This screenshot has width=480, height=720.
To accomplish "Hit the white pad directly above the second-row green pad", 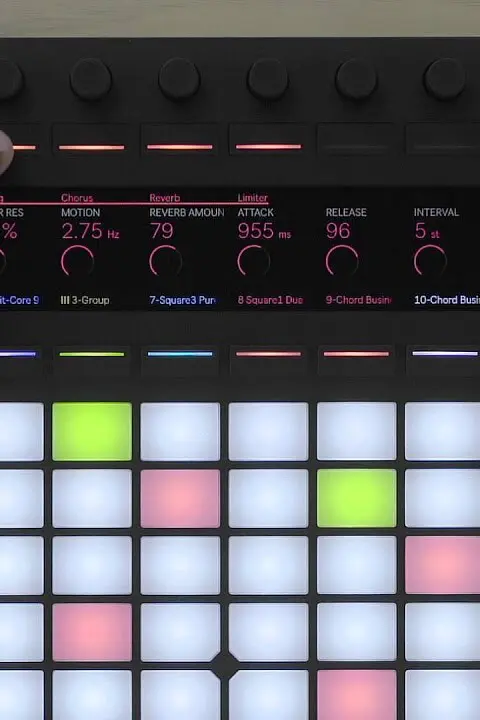I will tap(356, 432).
